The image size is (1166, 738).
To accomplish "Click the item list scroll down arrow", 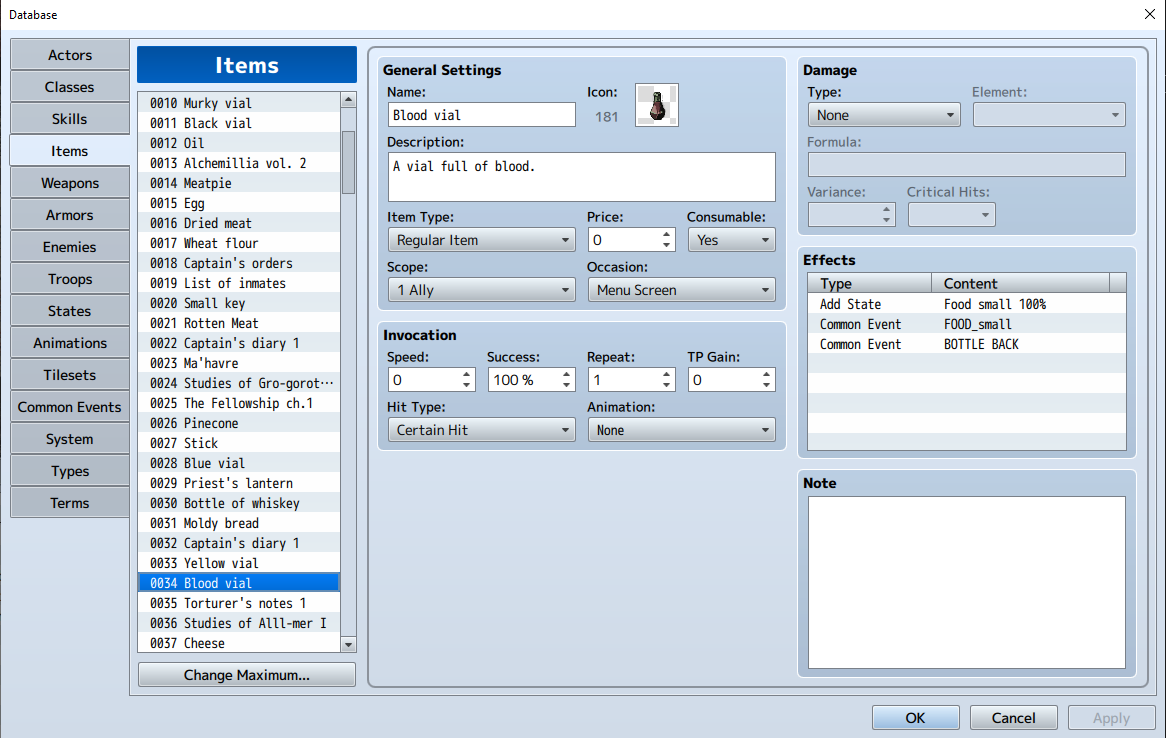I will [348, 644].
